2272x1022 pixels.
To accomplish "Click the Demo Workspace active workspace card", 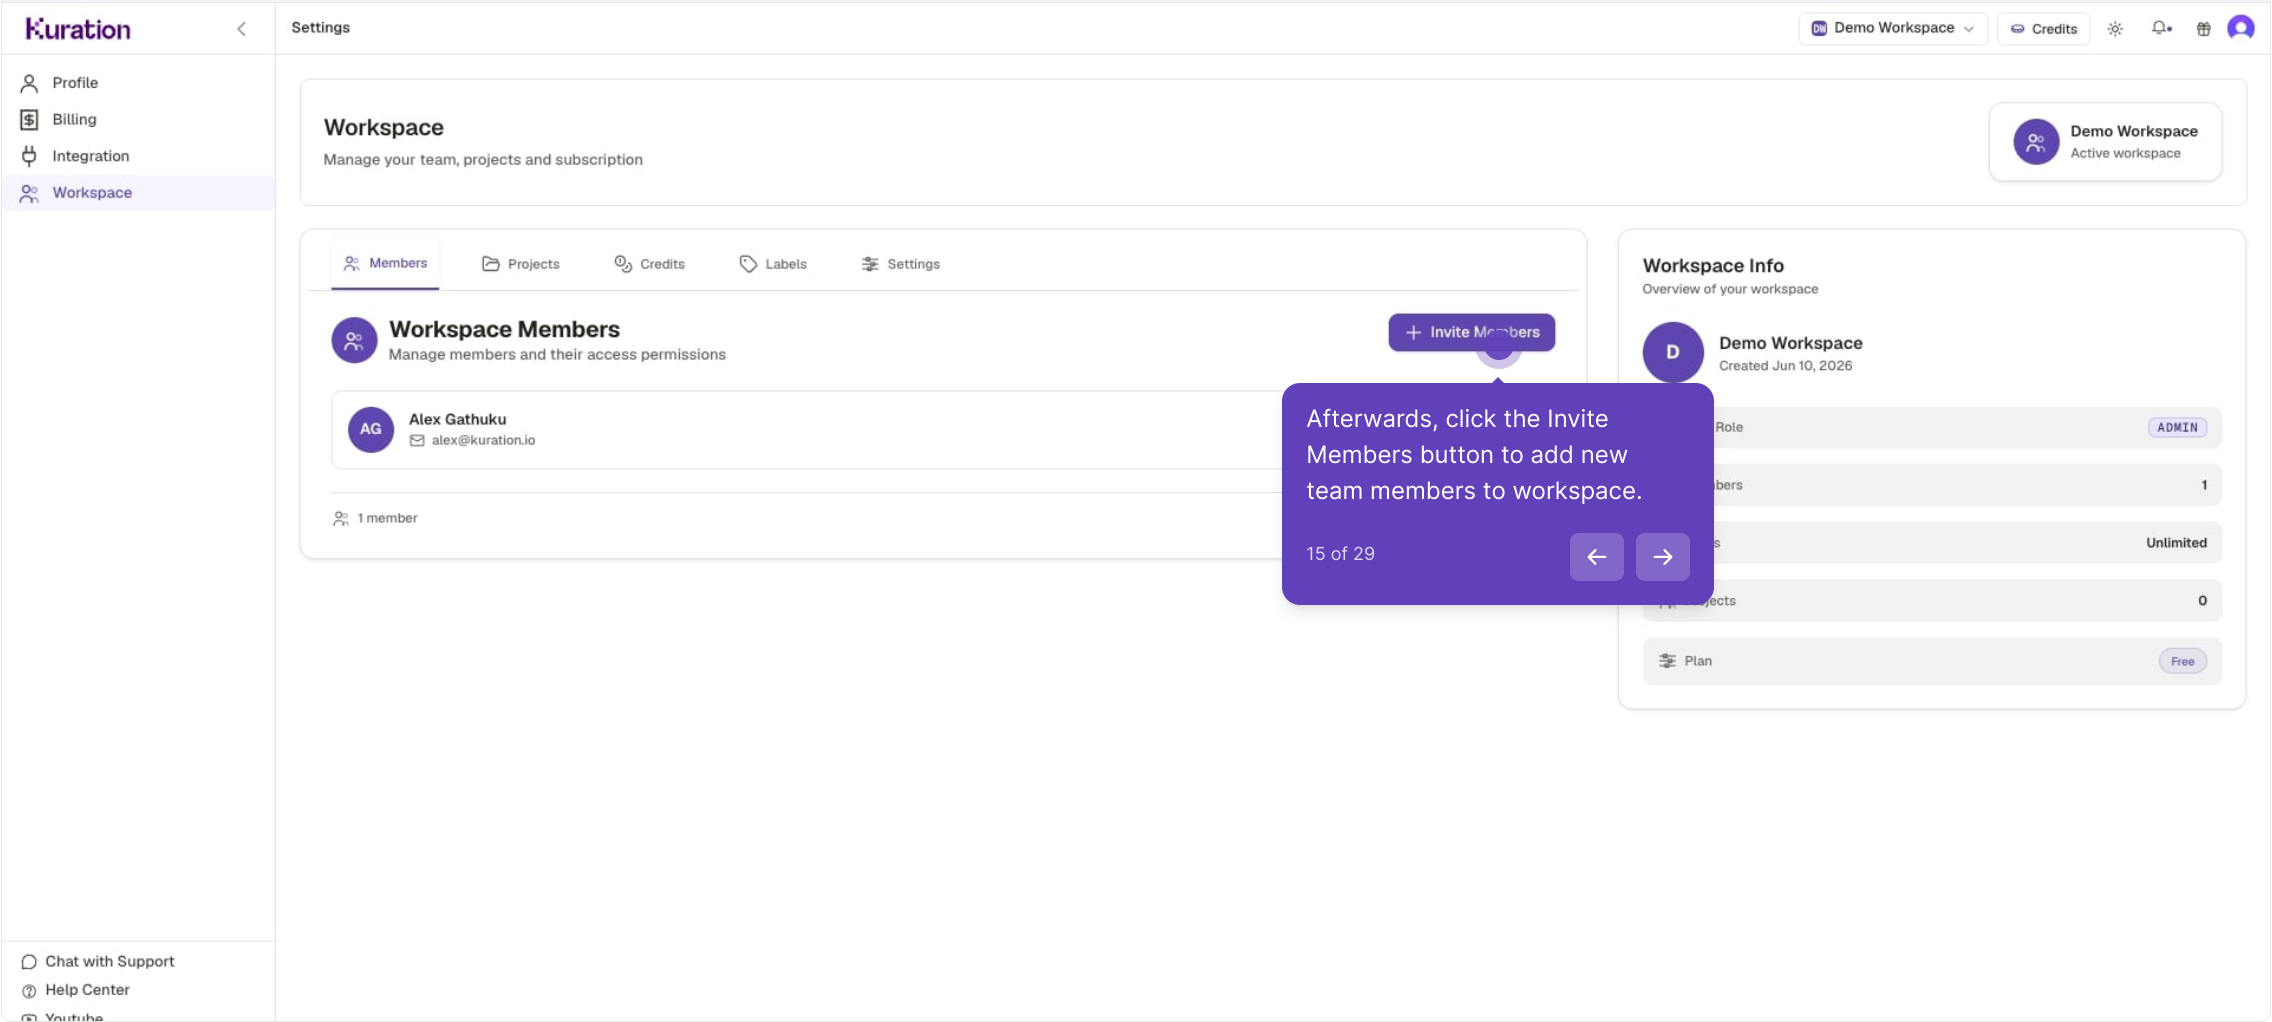I will click(x=2105, y=142).
